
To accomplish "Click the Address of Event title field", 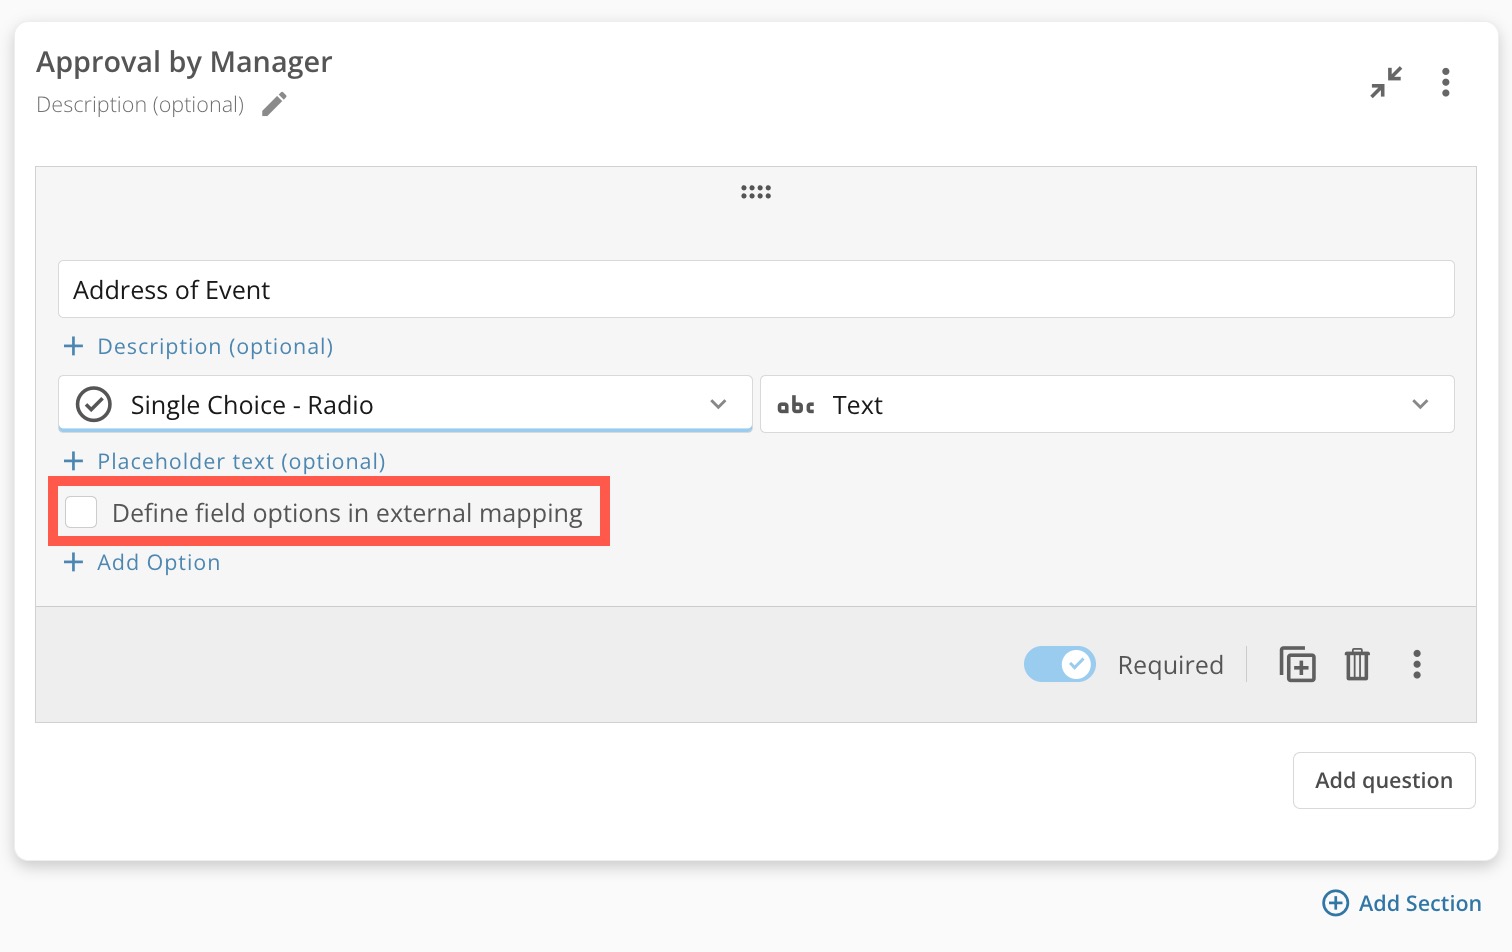I will pos(755,290).
